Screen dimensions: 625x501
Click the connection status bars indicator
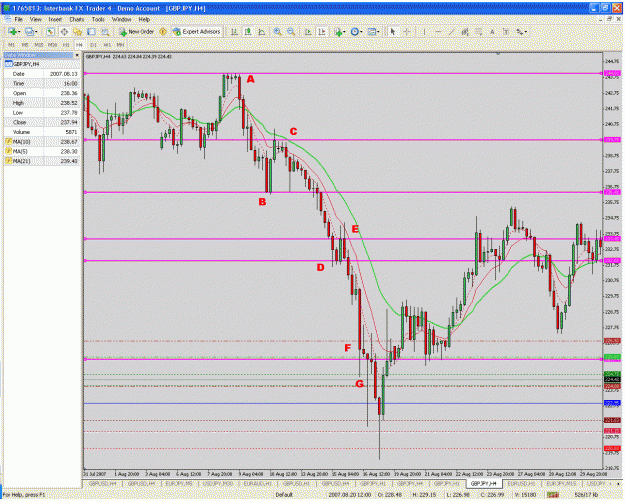coord(552,495)
